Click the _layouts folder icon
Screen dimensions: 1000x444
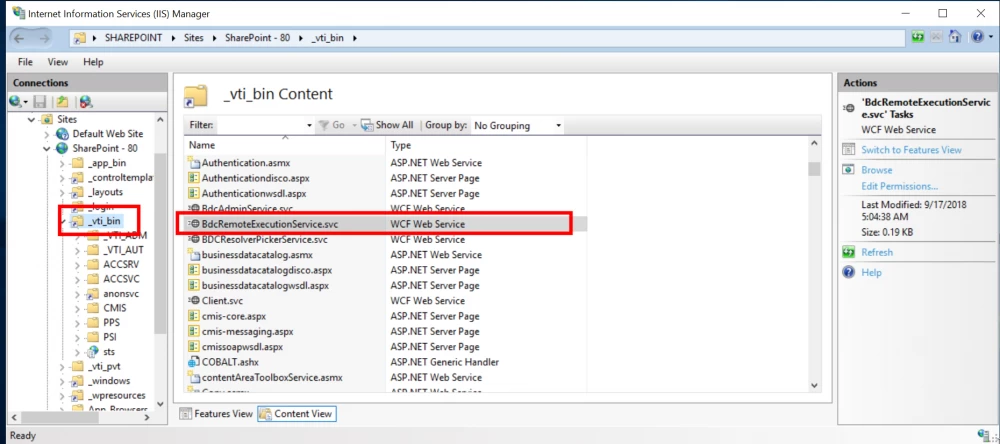[x=77, y=192]
